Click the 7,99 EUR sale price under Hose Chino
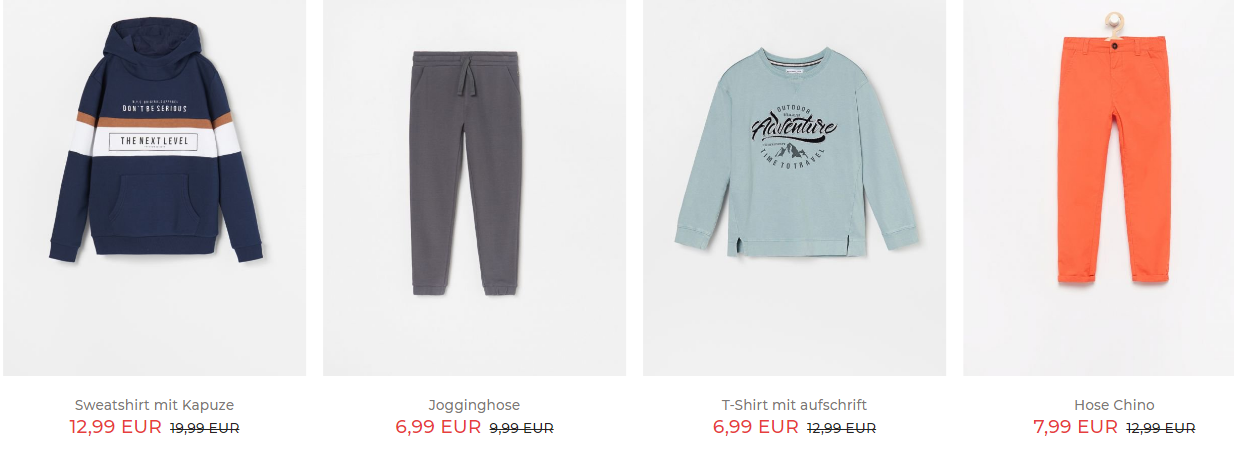 pyautogui.click(x=1075, y=427)
